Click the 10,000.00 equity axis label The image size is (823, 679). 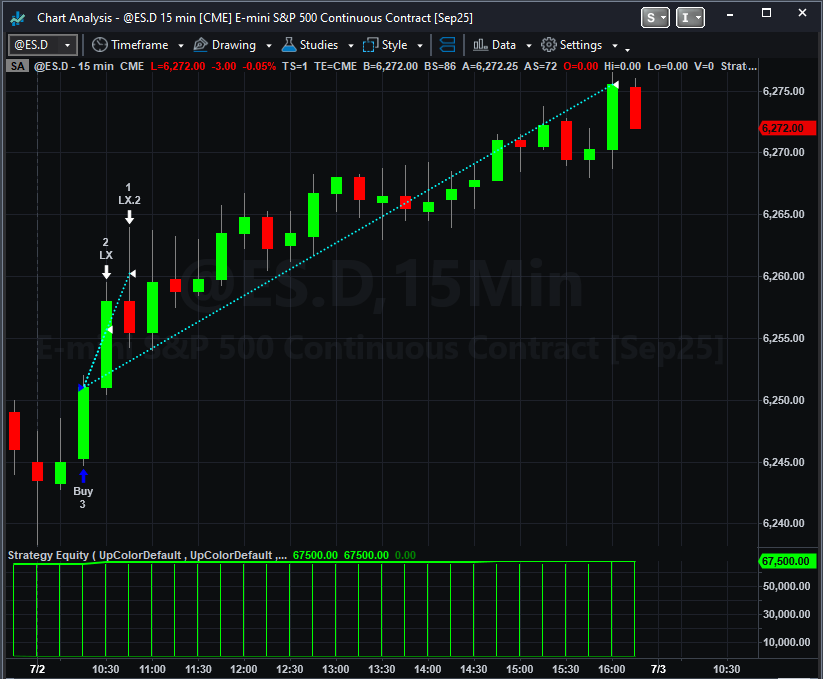[x=786, y=642]
